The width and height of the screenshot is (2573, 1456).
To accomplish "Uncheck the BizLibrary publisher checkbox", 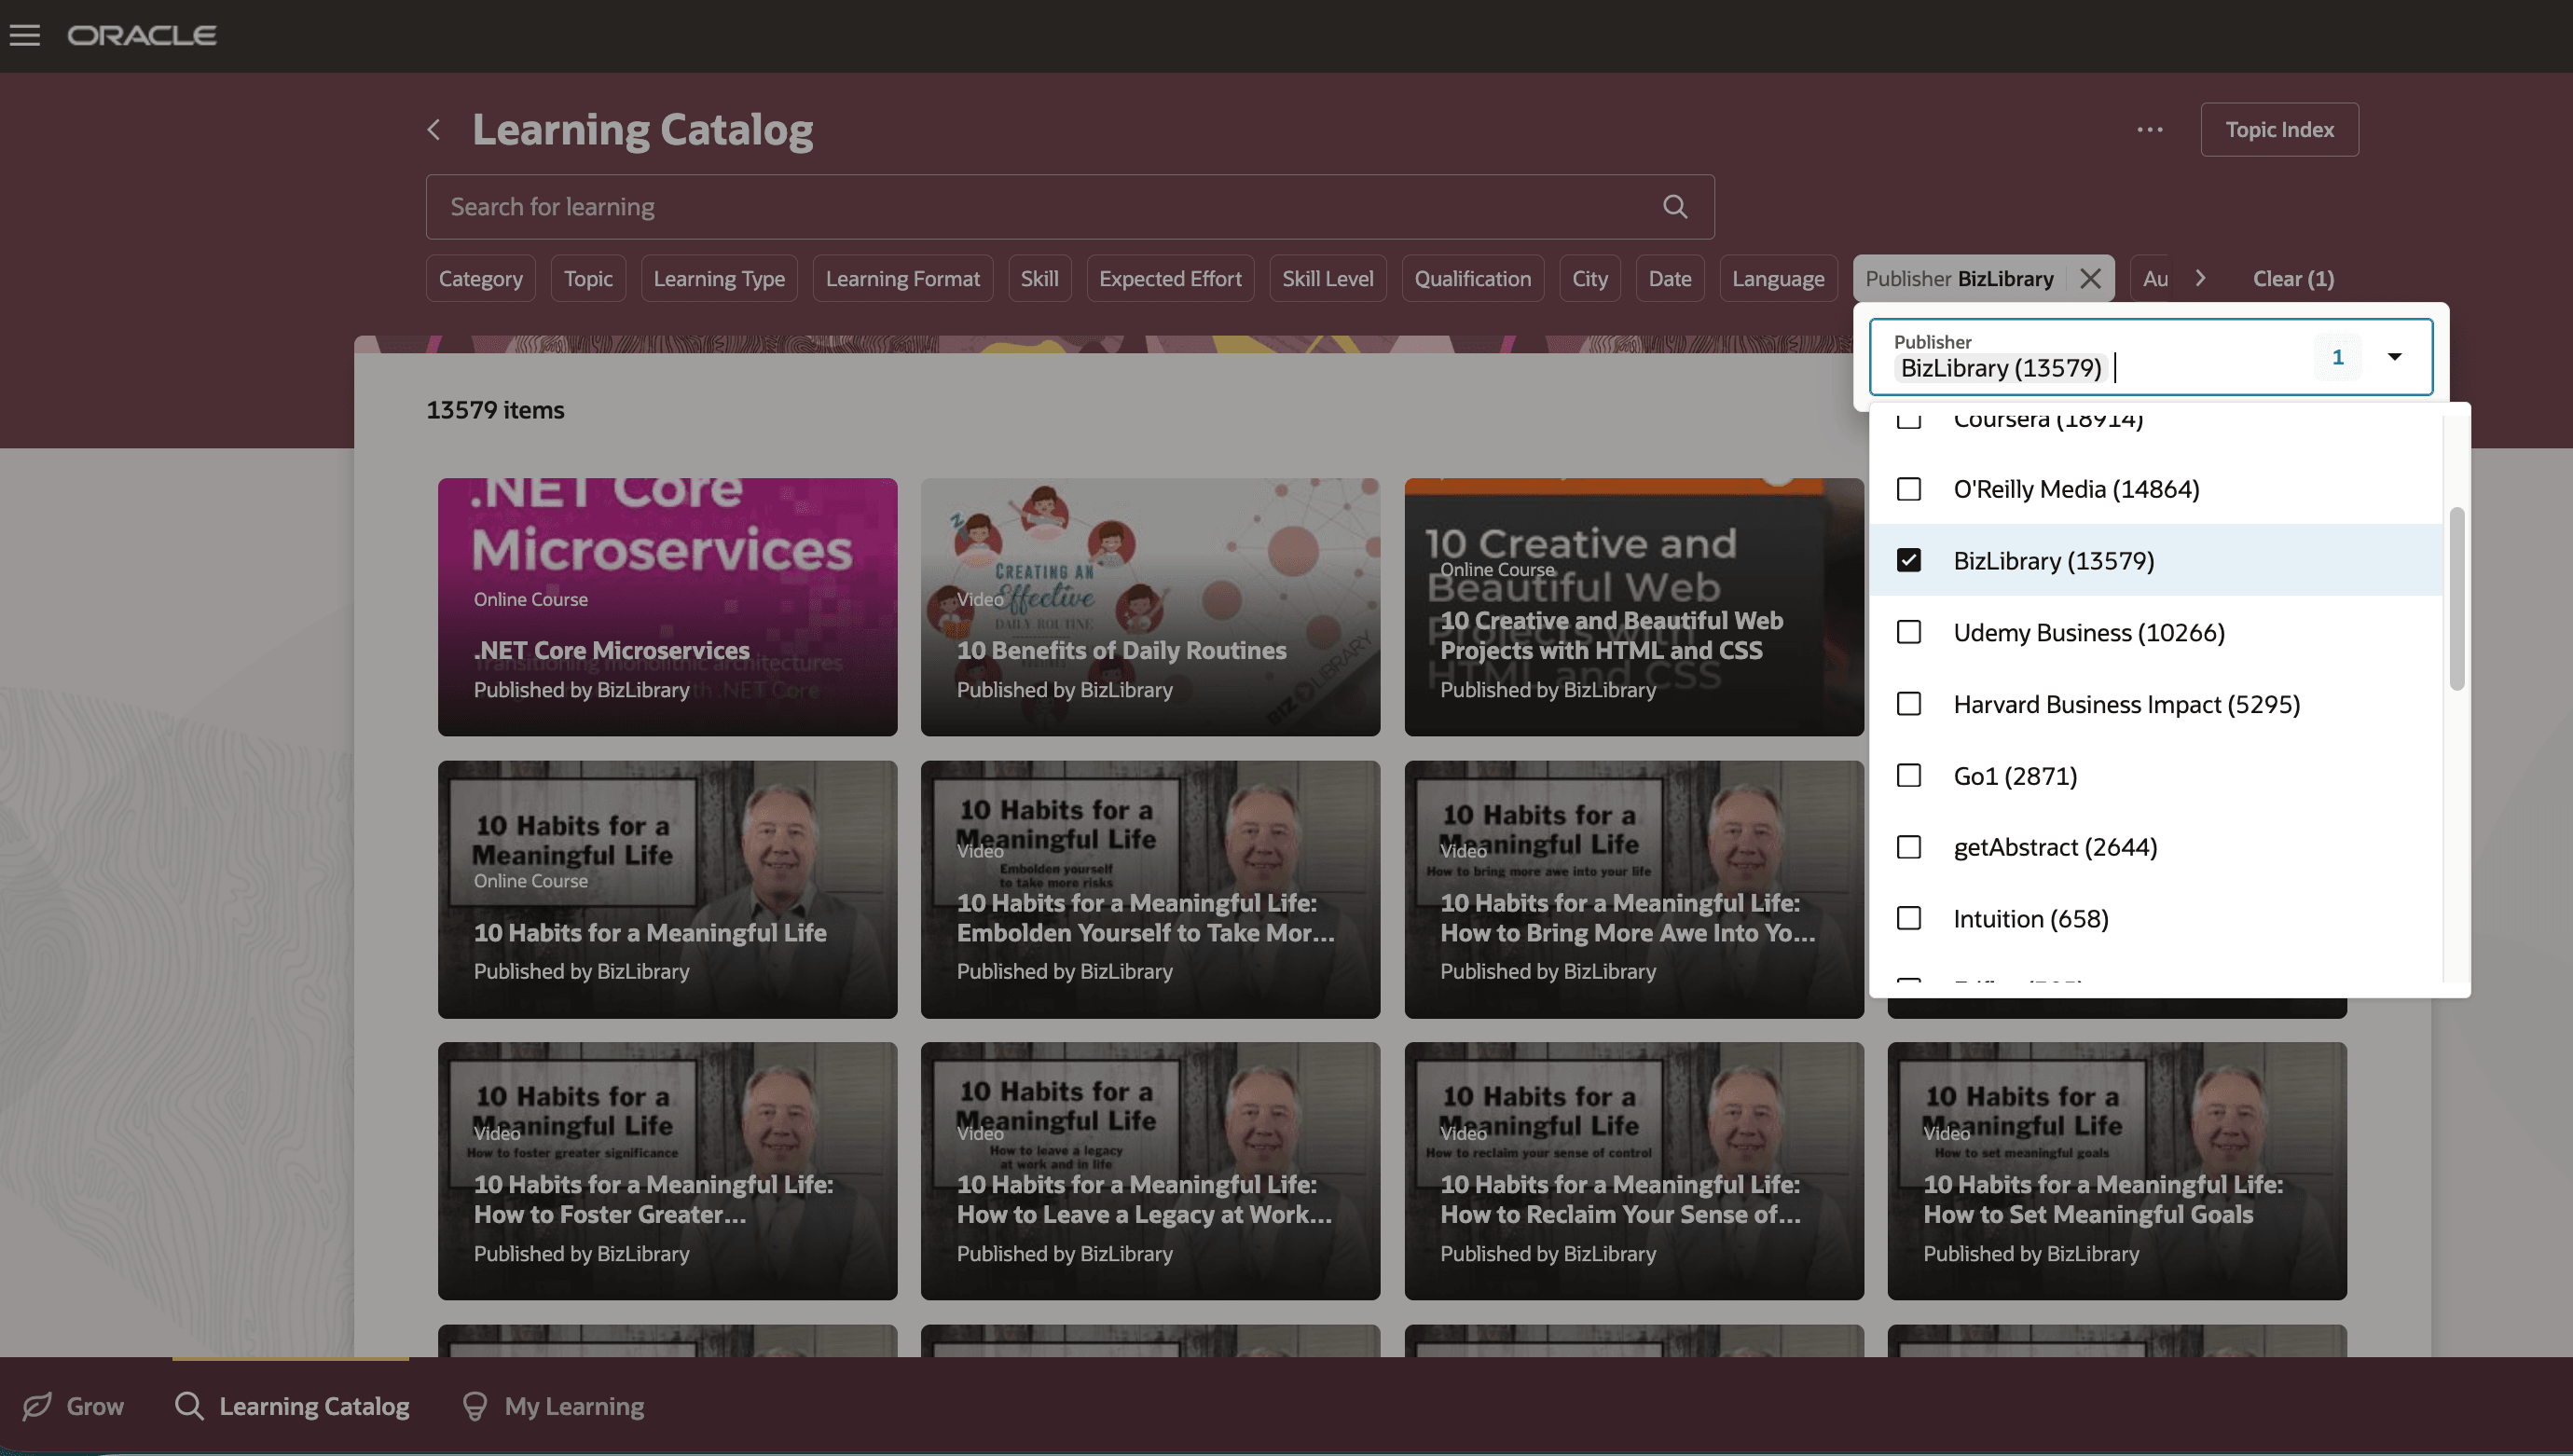I will coord(1910,561).
